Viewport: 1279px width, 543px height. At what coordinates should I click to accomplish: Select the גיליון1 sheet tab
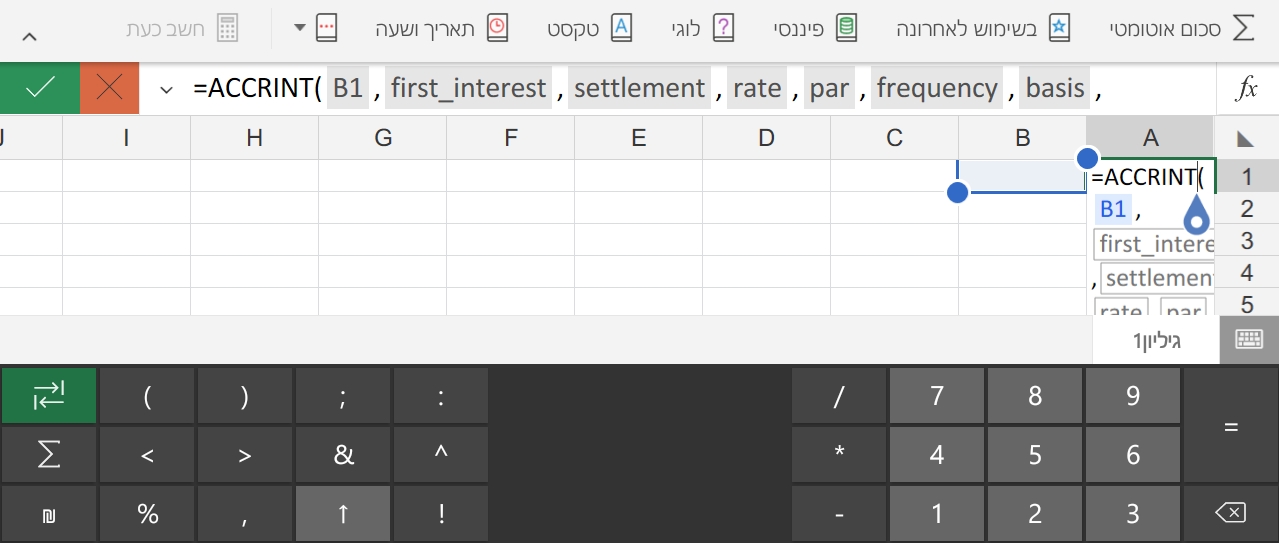(x=1156, y=340)
